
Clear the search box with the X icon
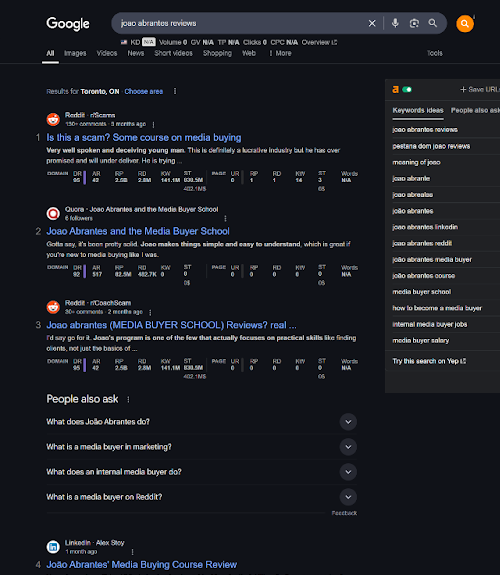click(372, 23)
